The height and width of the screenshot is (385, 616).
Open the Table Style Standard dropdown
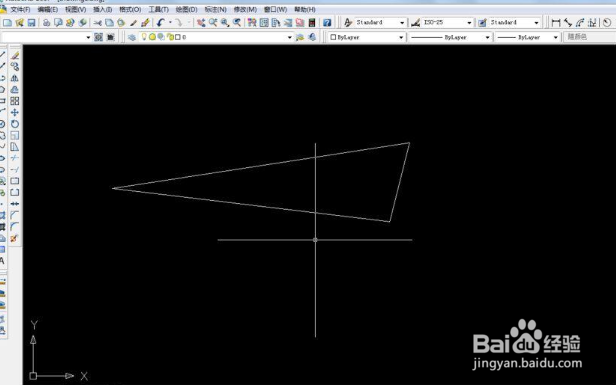(x=515, y=23)
